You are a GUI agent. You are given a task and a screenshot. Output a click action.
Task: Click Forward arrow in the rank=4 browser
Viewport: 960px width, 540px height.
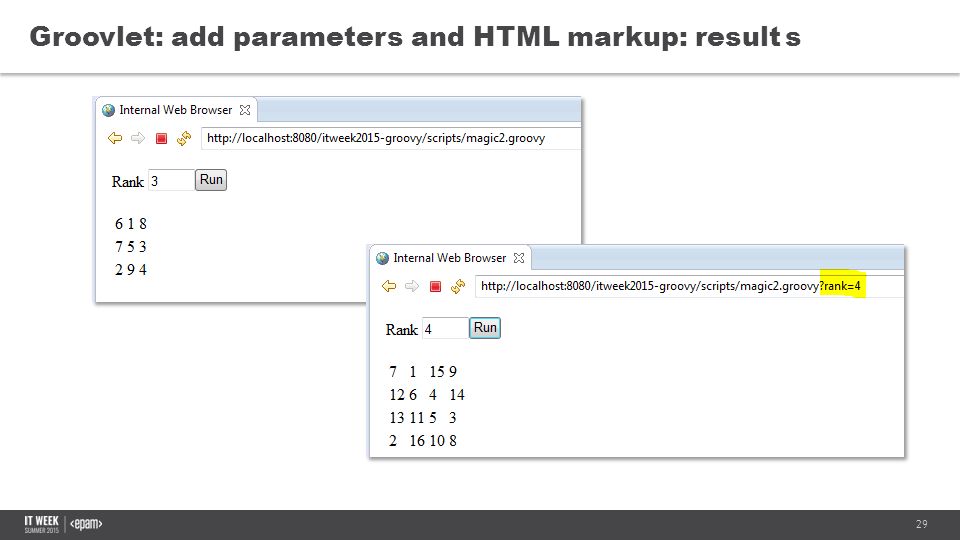pyautogui.click(x=412, y=287)
